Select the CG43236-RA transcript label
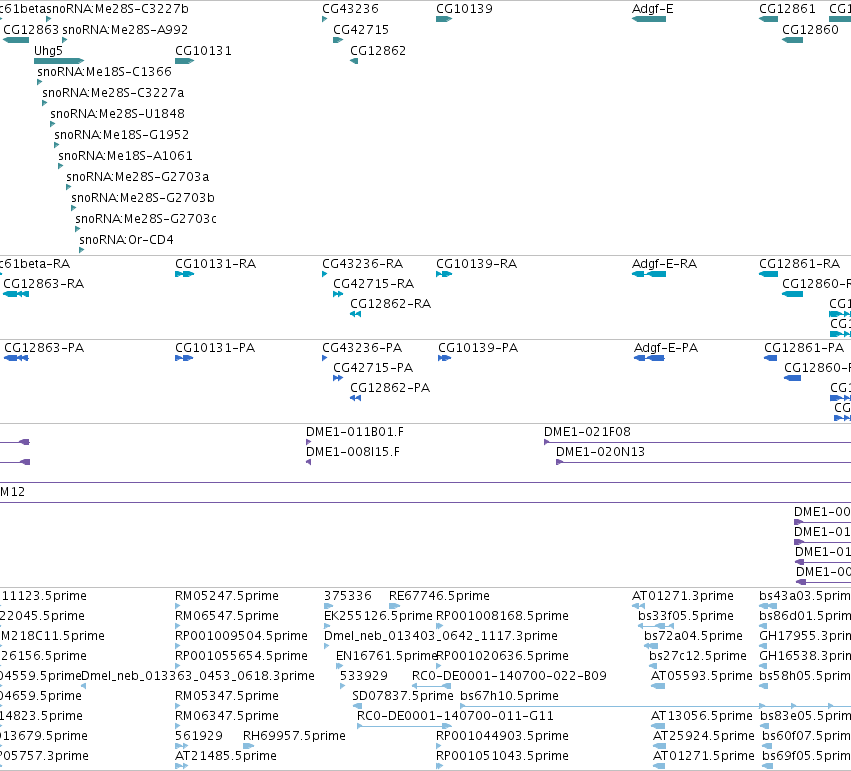 [x=363, y=264]
